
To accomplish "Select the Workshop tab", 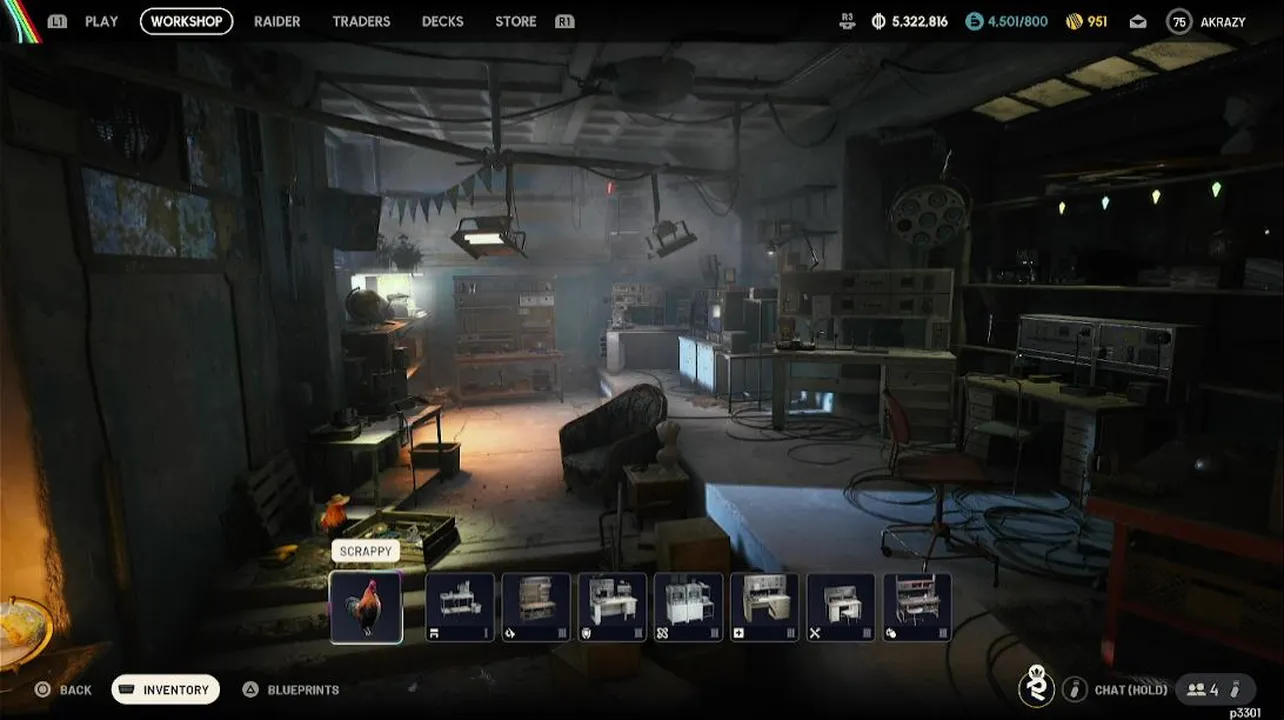I will 186,21.
